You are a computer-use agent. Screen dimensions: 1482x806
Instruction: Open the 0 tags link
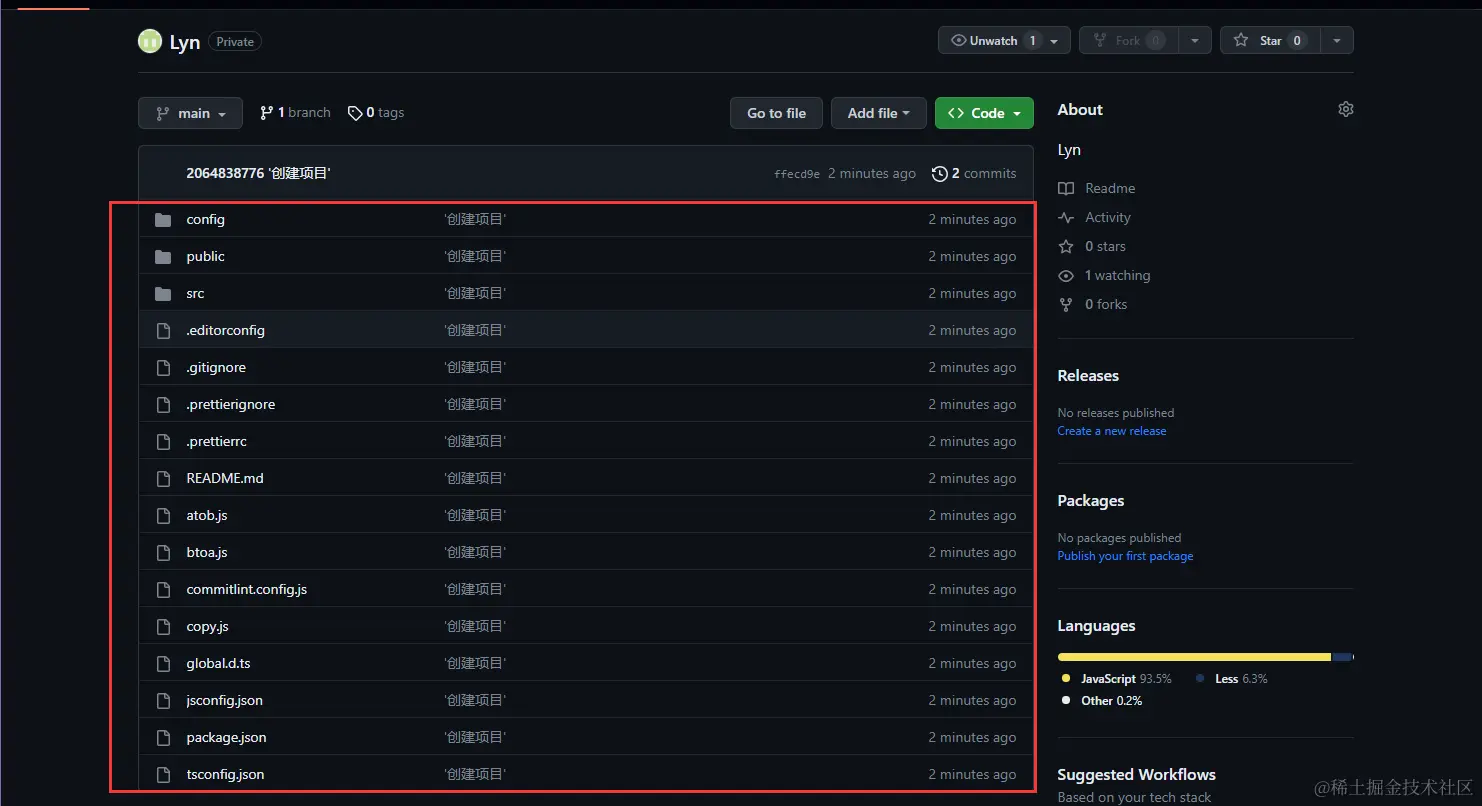pyautogui.click(x=376, y=113)
